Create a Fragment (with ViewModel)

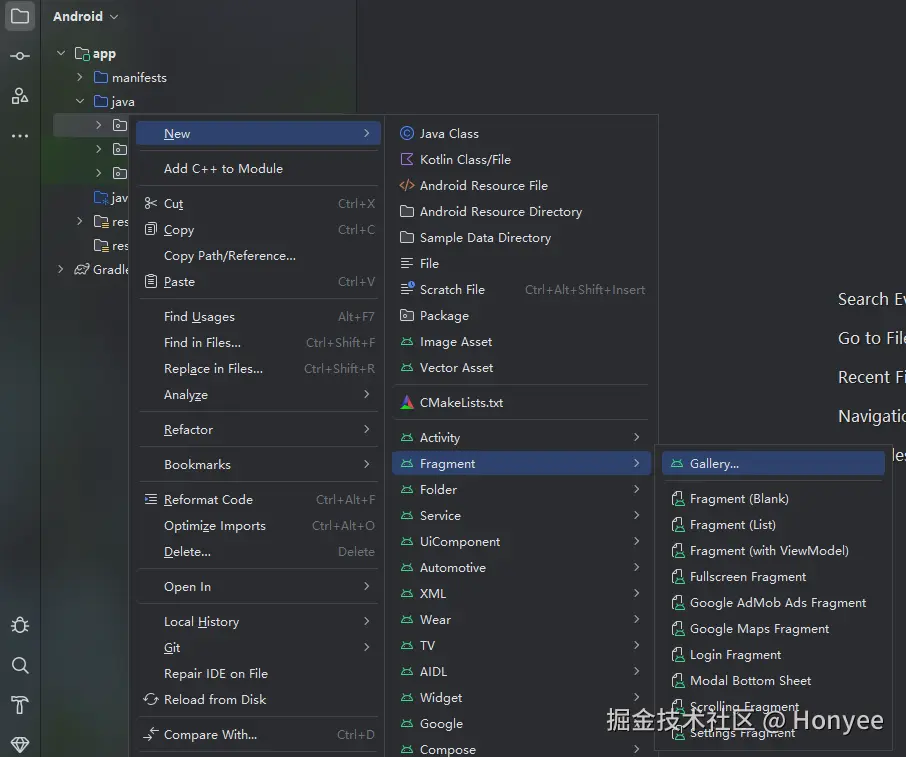(773, 551)
